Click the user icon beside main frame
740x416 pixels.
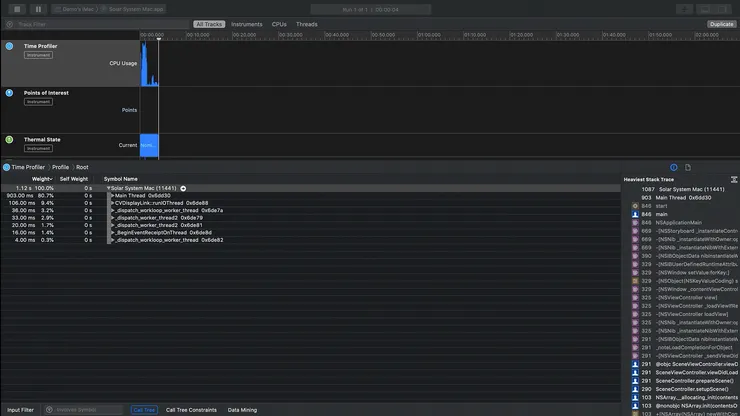(635, 214)
